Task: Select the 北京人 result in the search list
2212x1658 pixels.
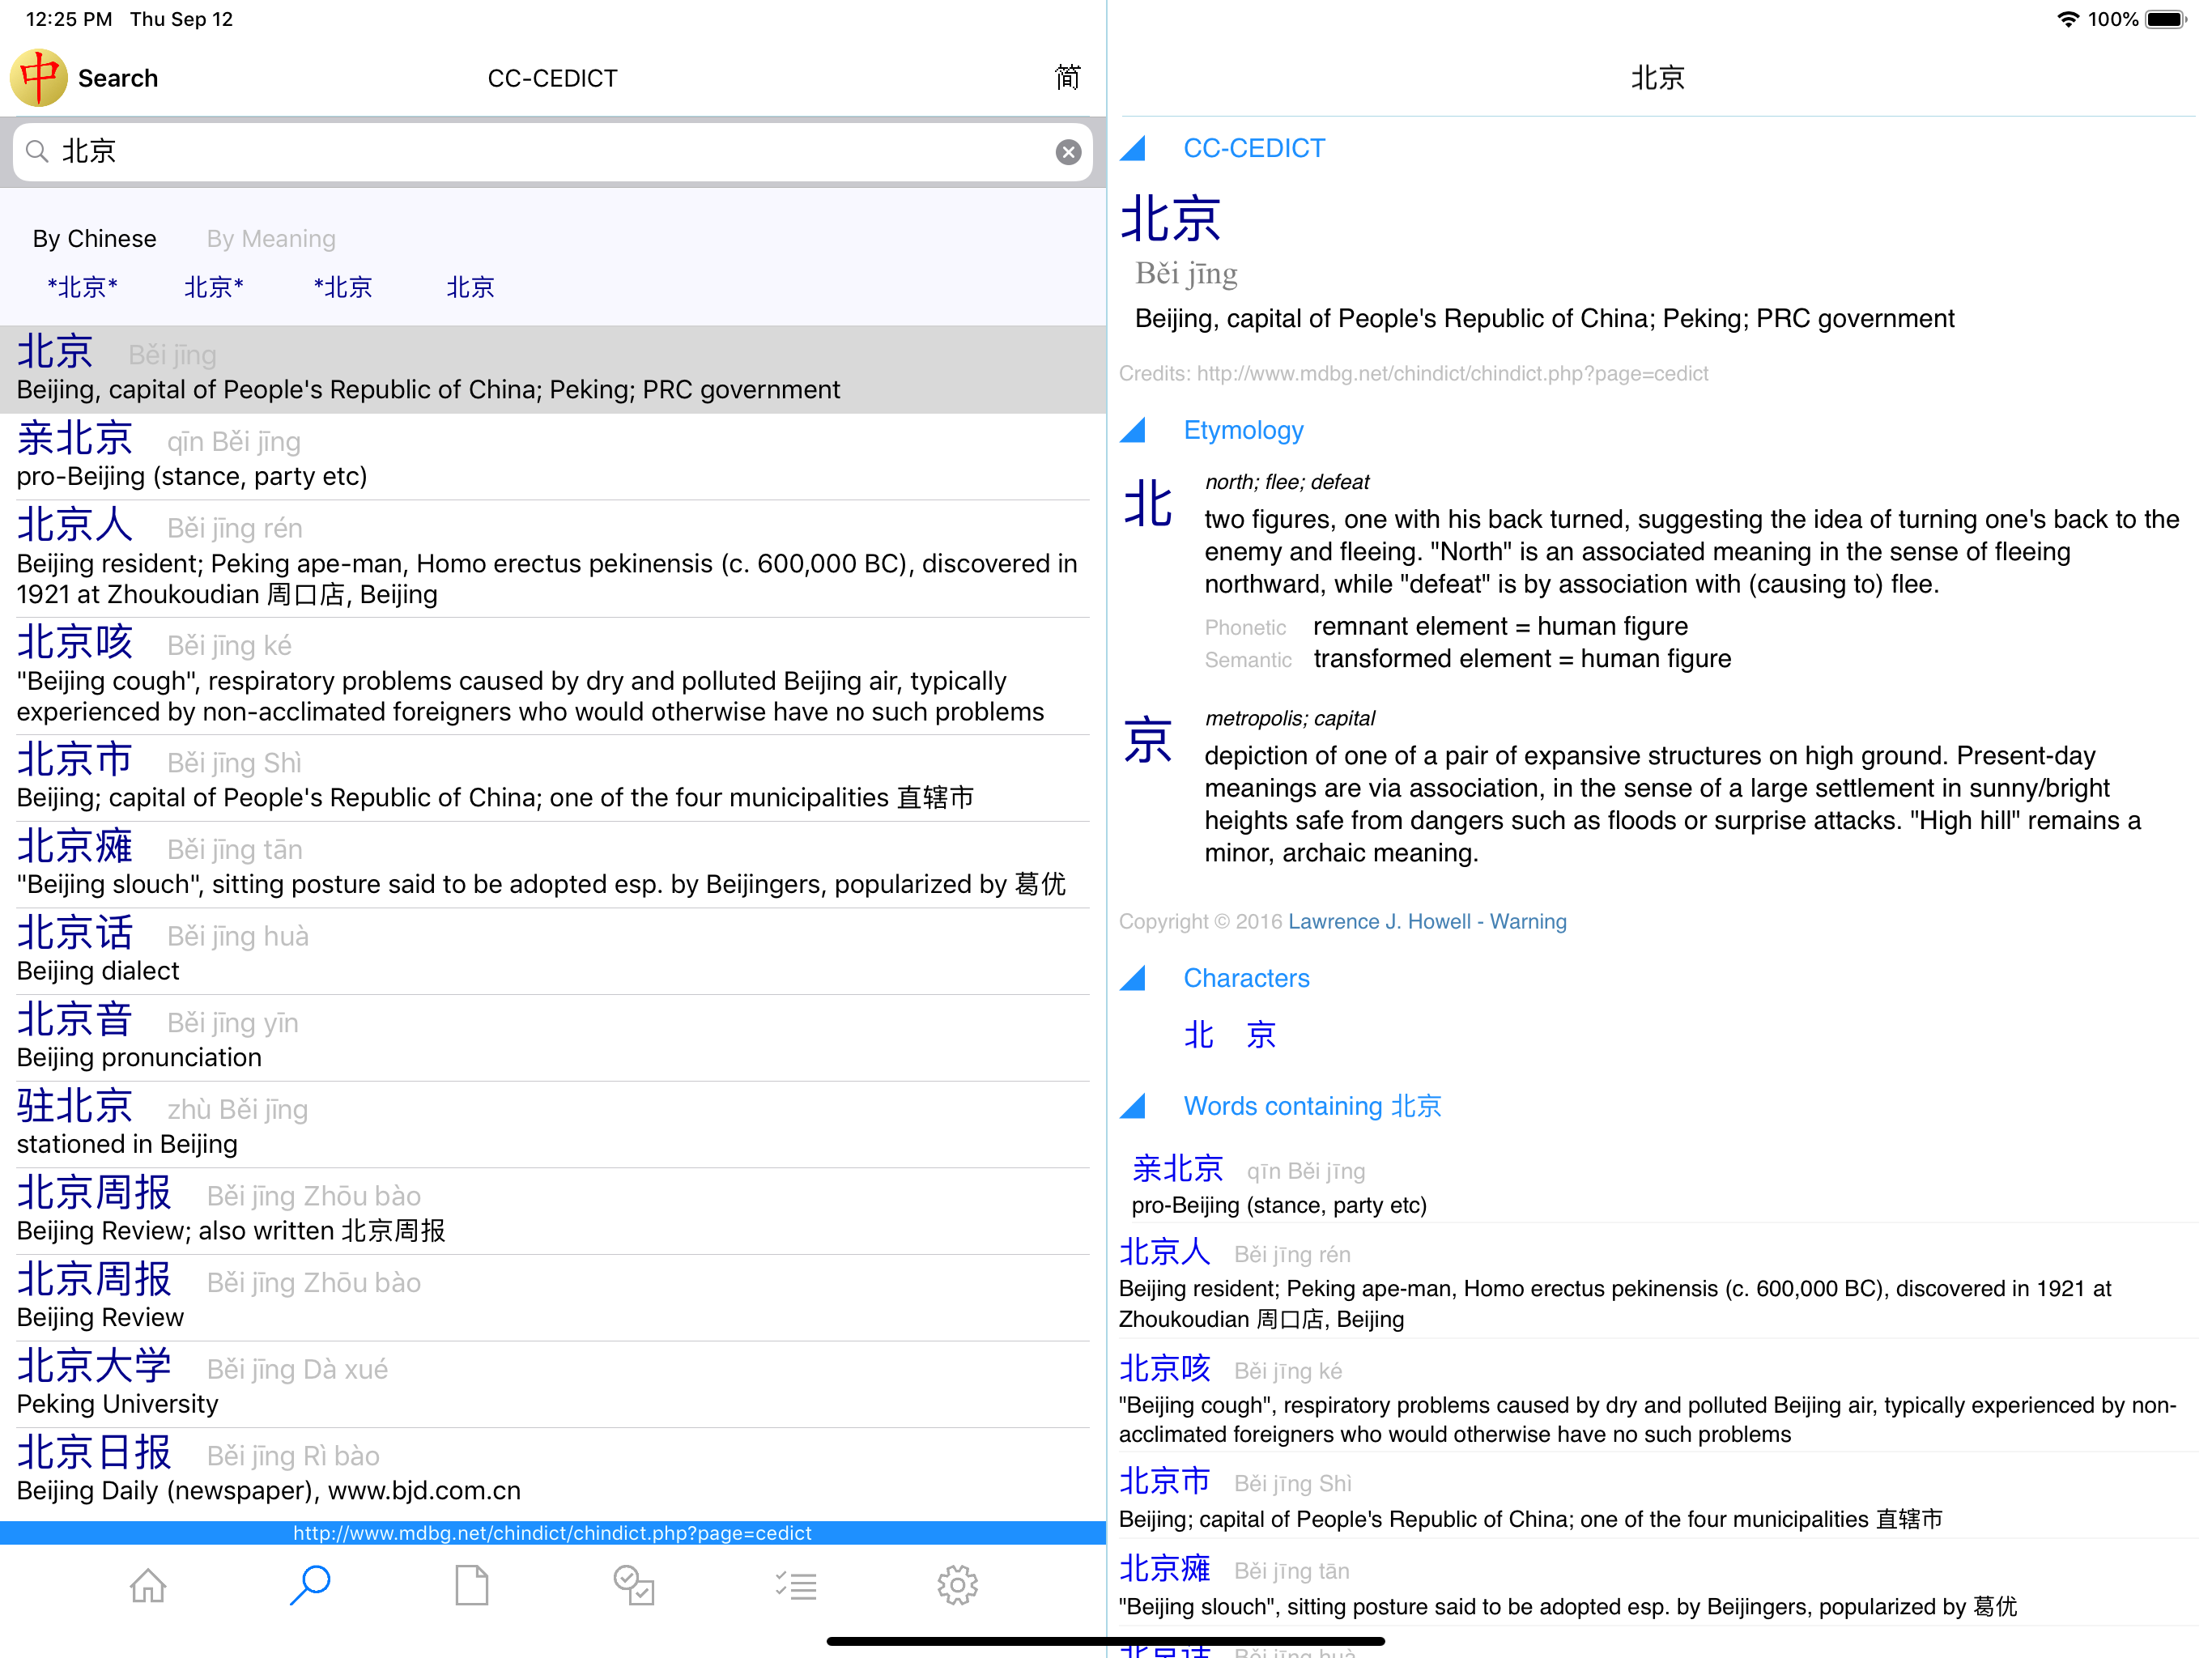Action: (552, 559)
